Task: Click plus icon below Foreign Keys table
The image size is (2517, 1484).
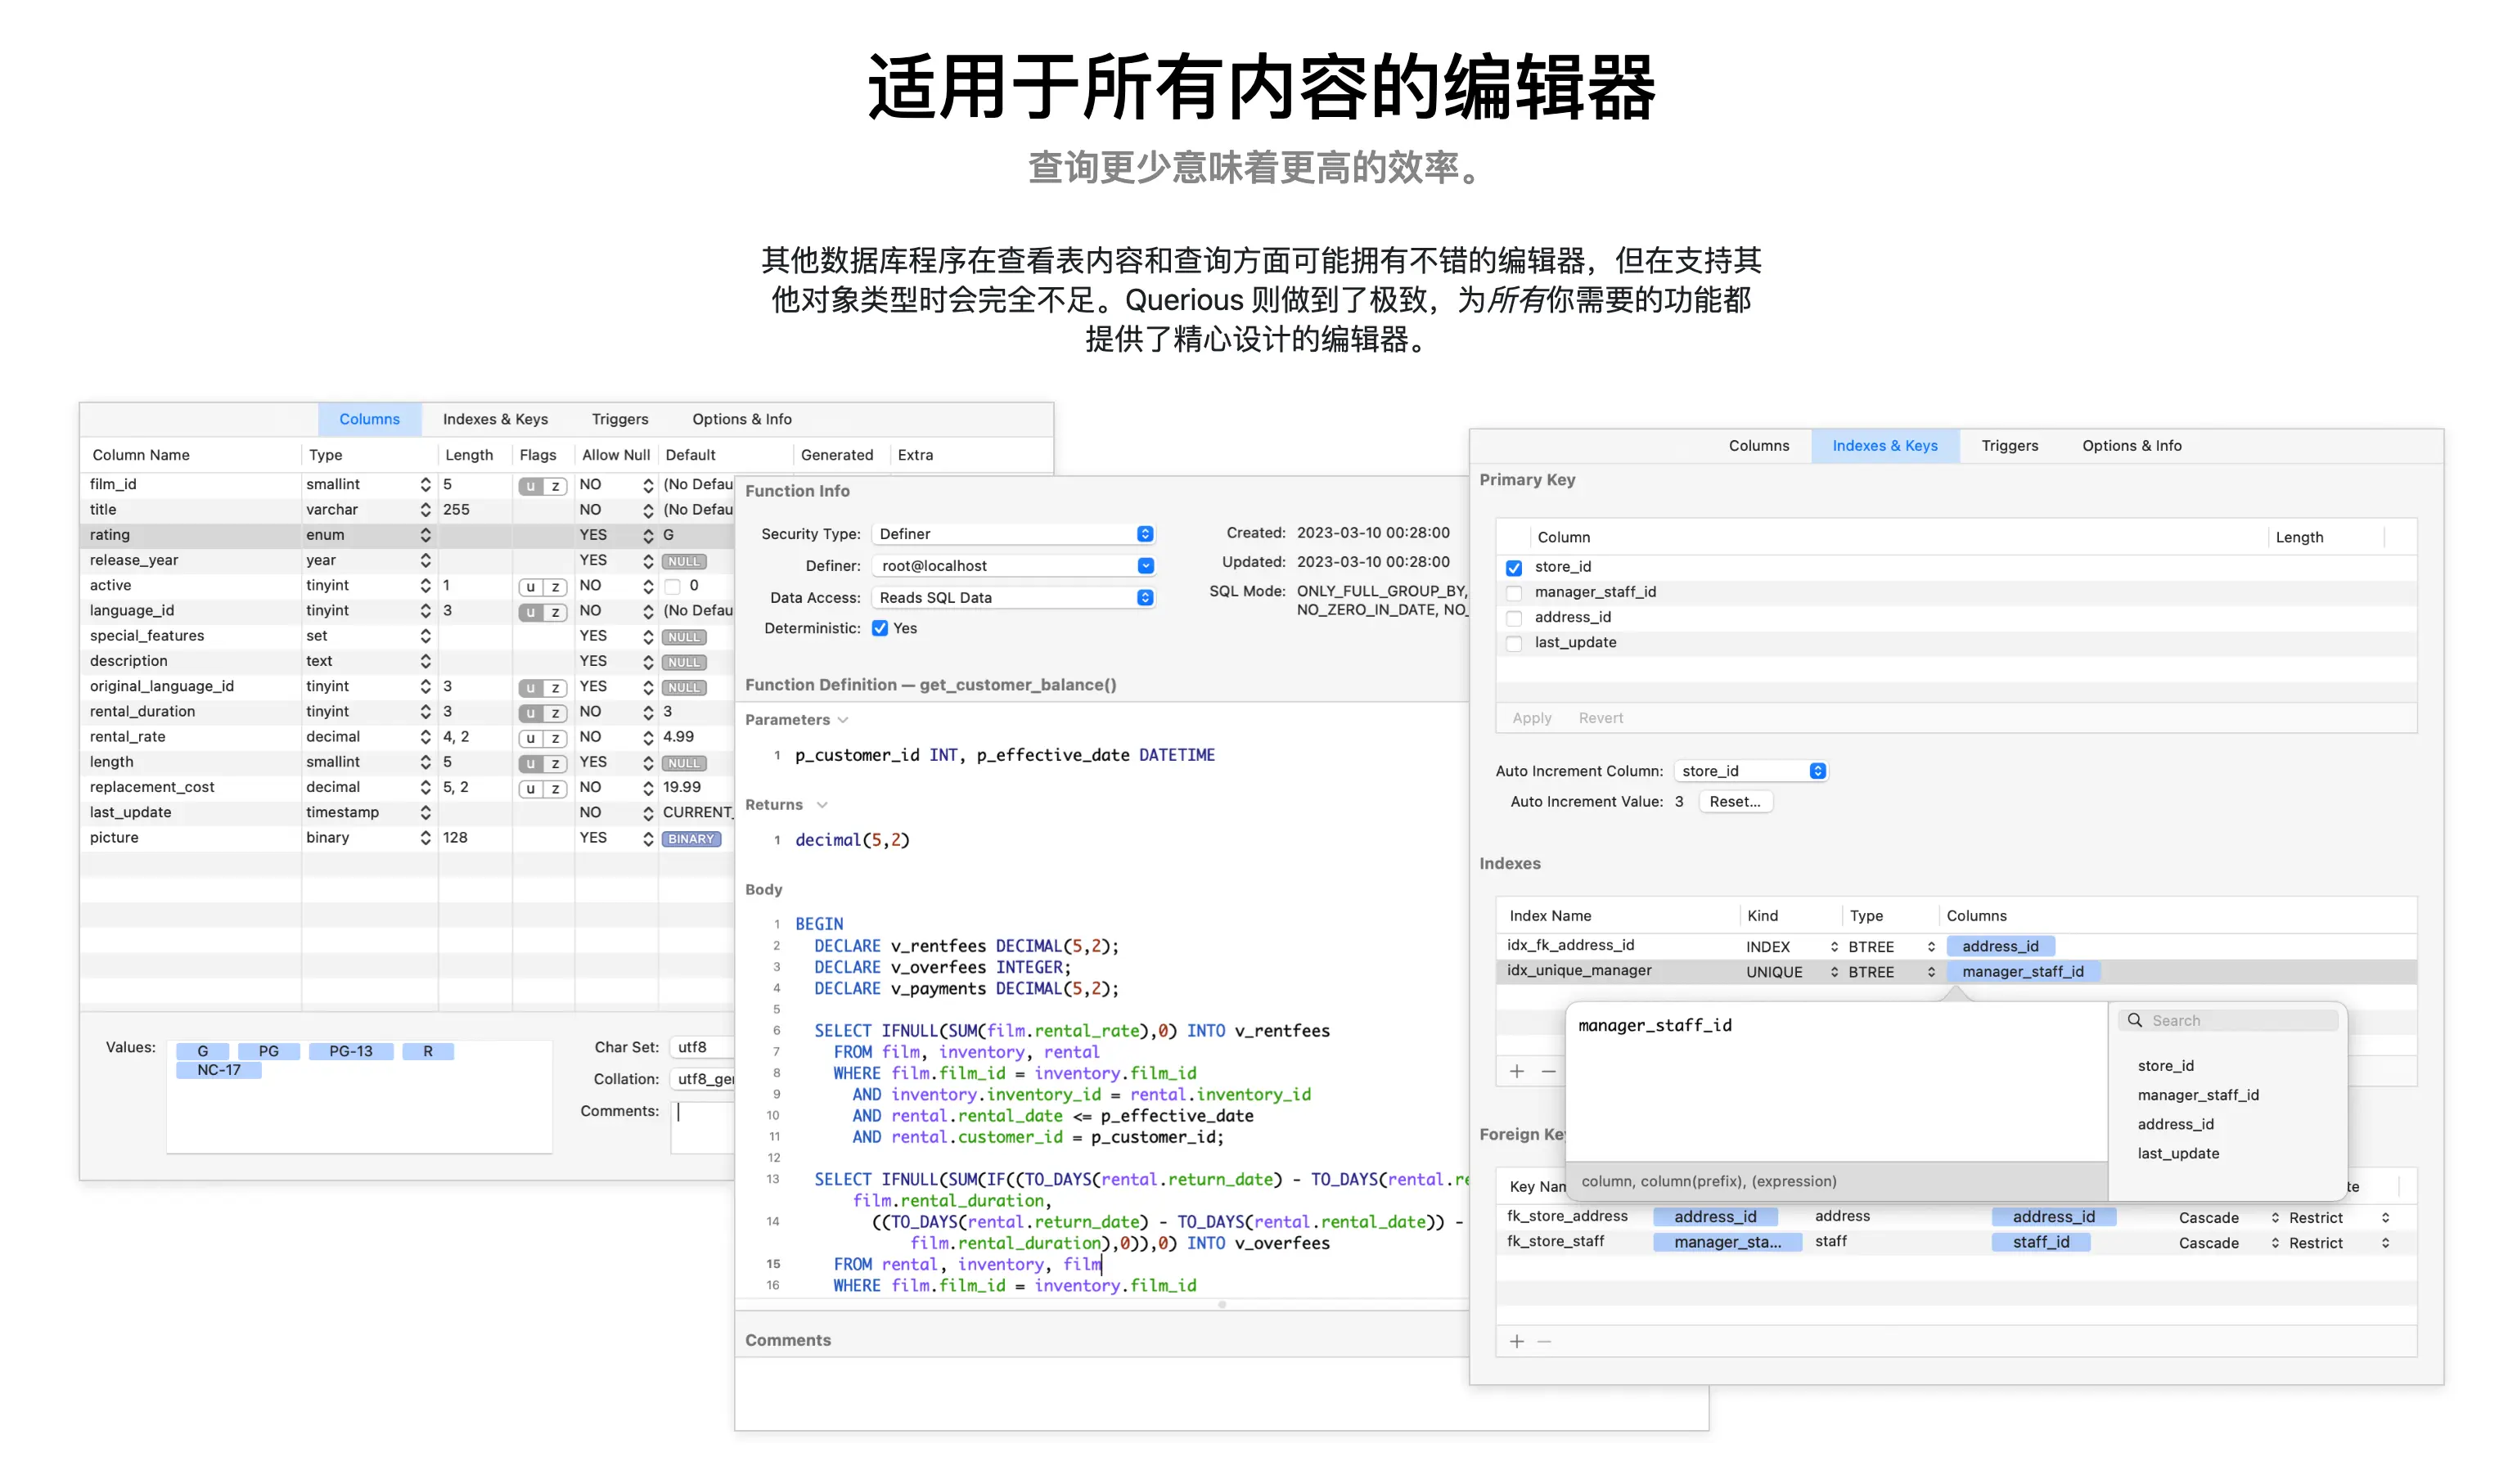Action: [1516, 1341]
